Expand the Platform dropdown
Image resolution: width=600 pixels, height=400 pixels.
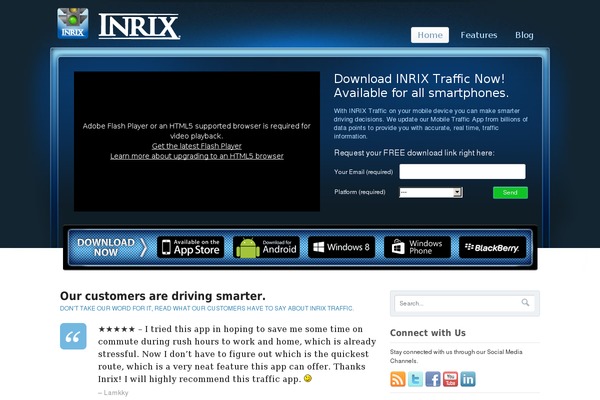click(x=431, y=192)
